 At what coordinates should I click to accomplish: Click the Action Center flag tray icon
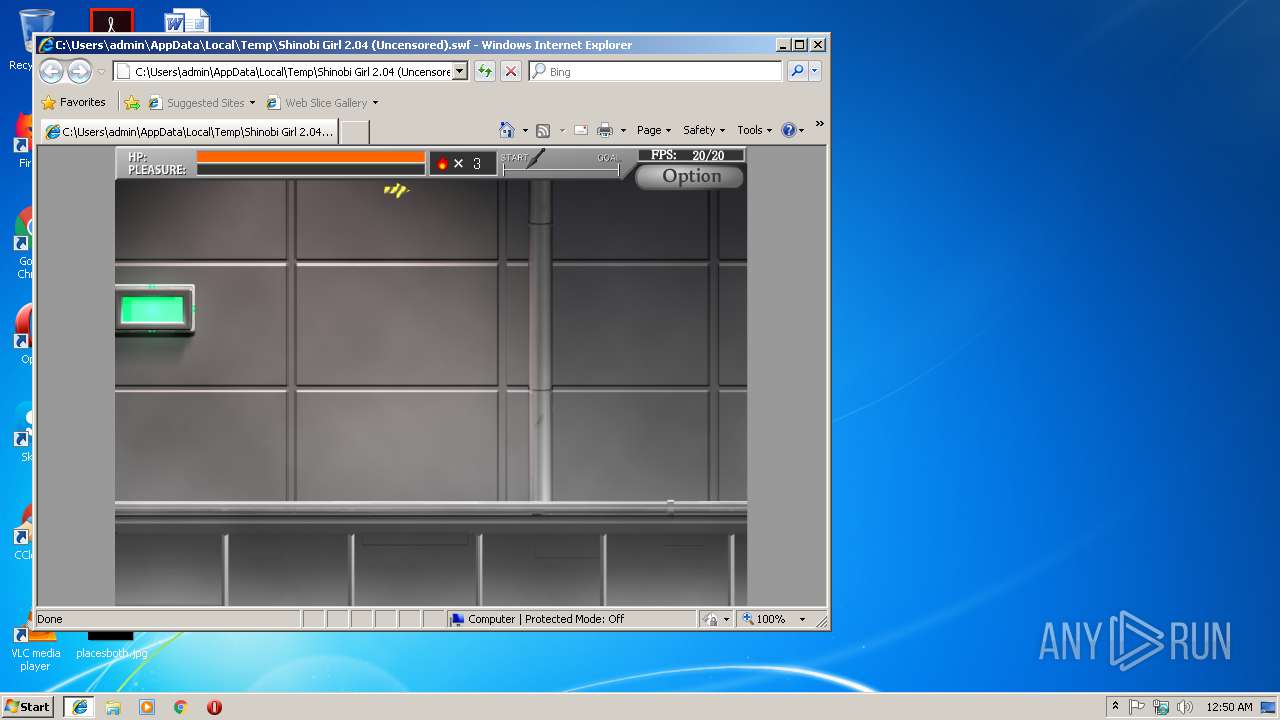pos(1137,707)
